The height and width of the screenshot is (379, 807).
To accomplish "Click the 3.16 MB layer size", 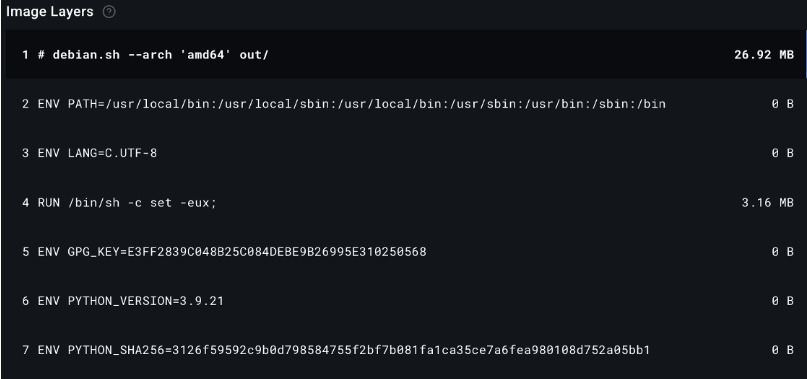I will (767, 202).
